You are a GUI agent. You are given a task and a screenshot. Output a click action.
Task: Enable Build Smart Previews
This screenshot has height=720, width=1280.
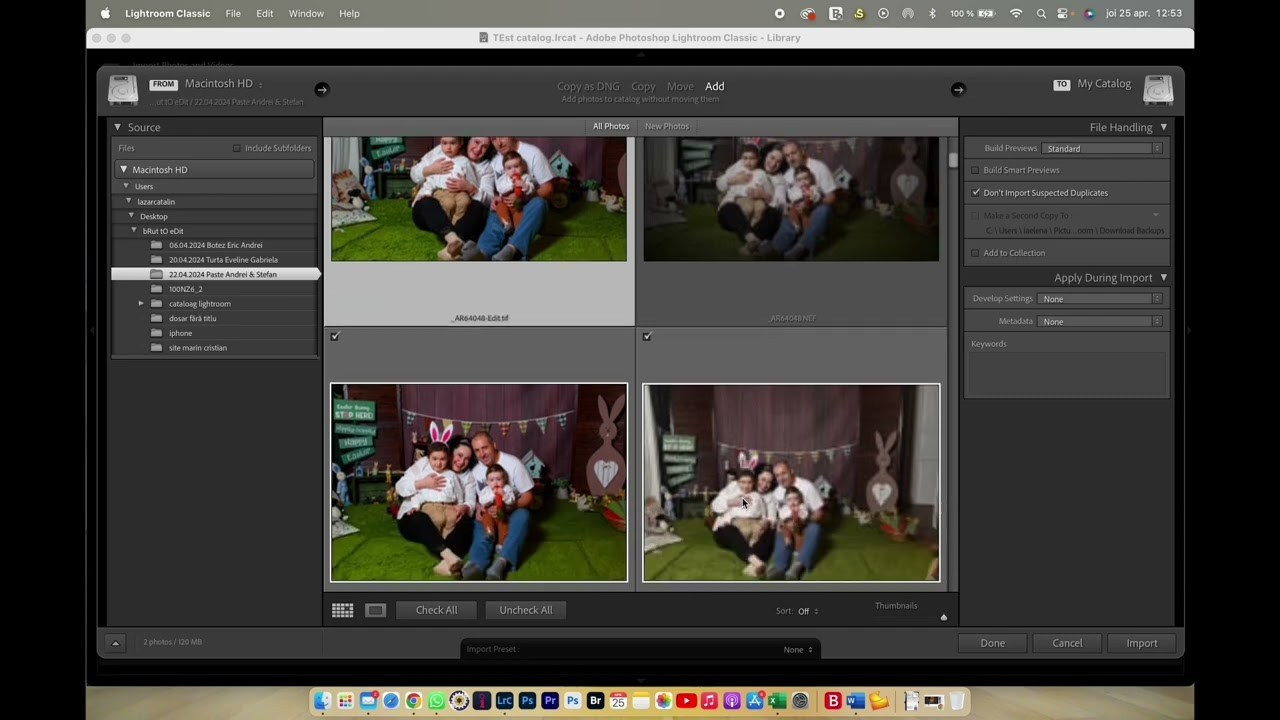click(975, 170)
